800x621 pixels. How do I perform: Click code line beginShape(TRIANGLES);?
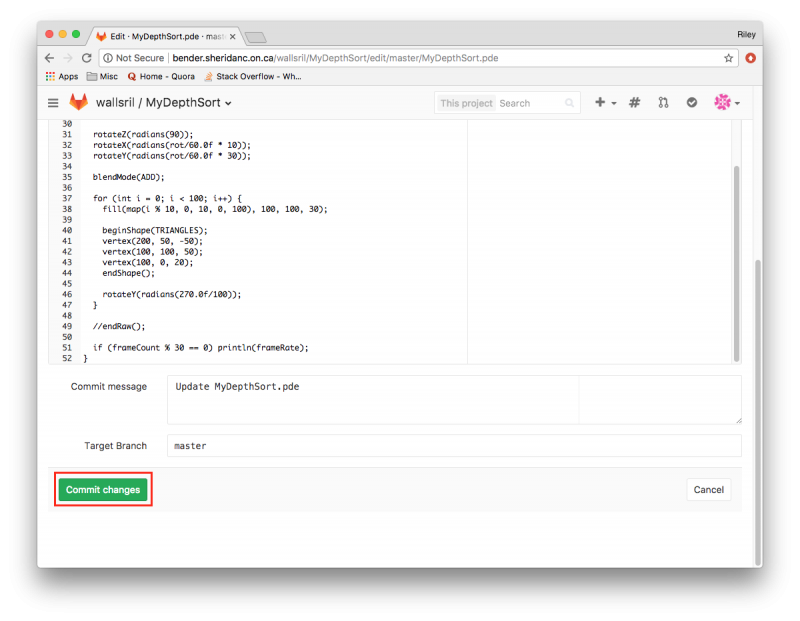coord(155,230)
